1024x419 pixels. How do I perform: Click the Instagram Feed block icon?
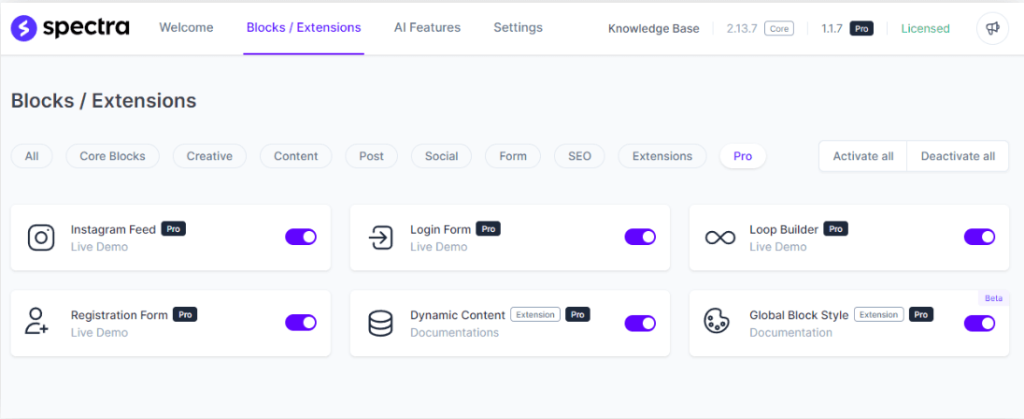[x=41, y=237]
